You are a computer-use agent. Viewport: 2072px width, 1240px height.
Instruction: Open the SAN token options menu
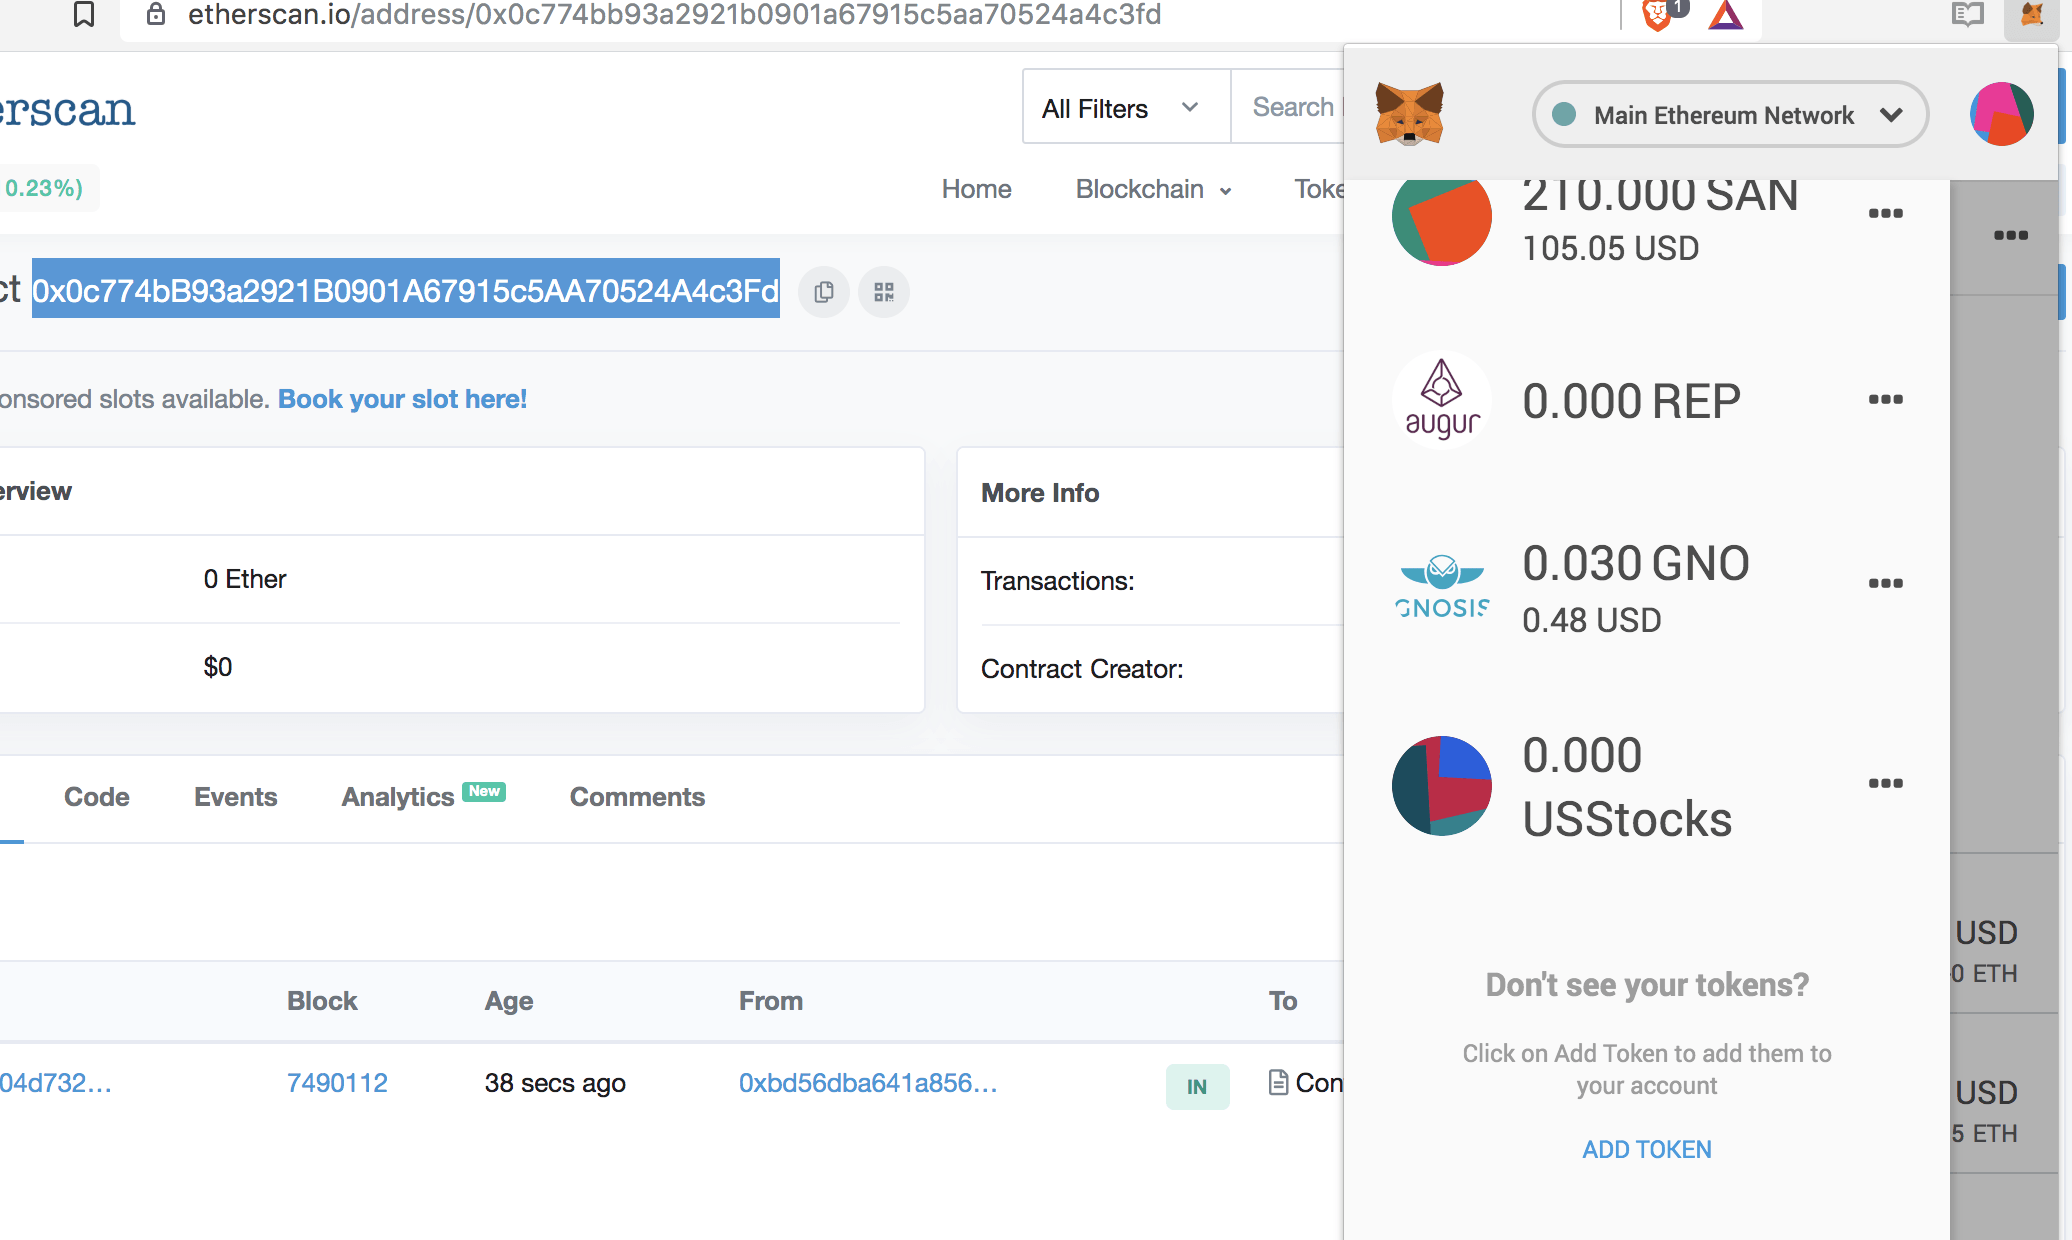(x=1886, y=213)
